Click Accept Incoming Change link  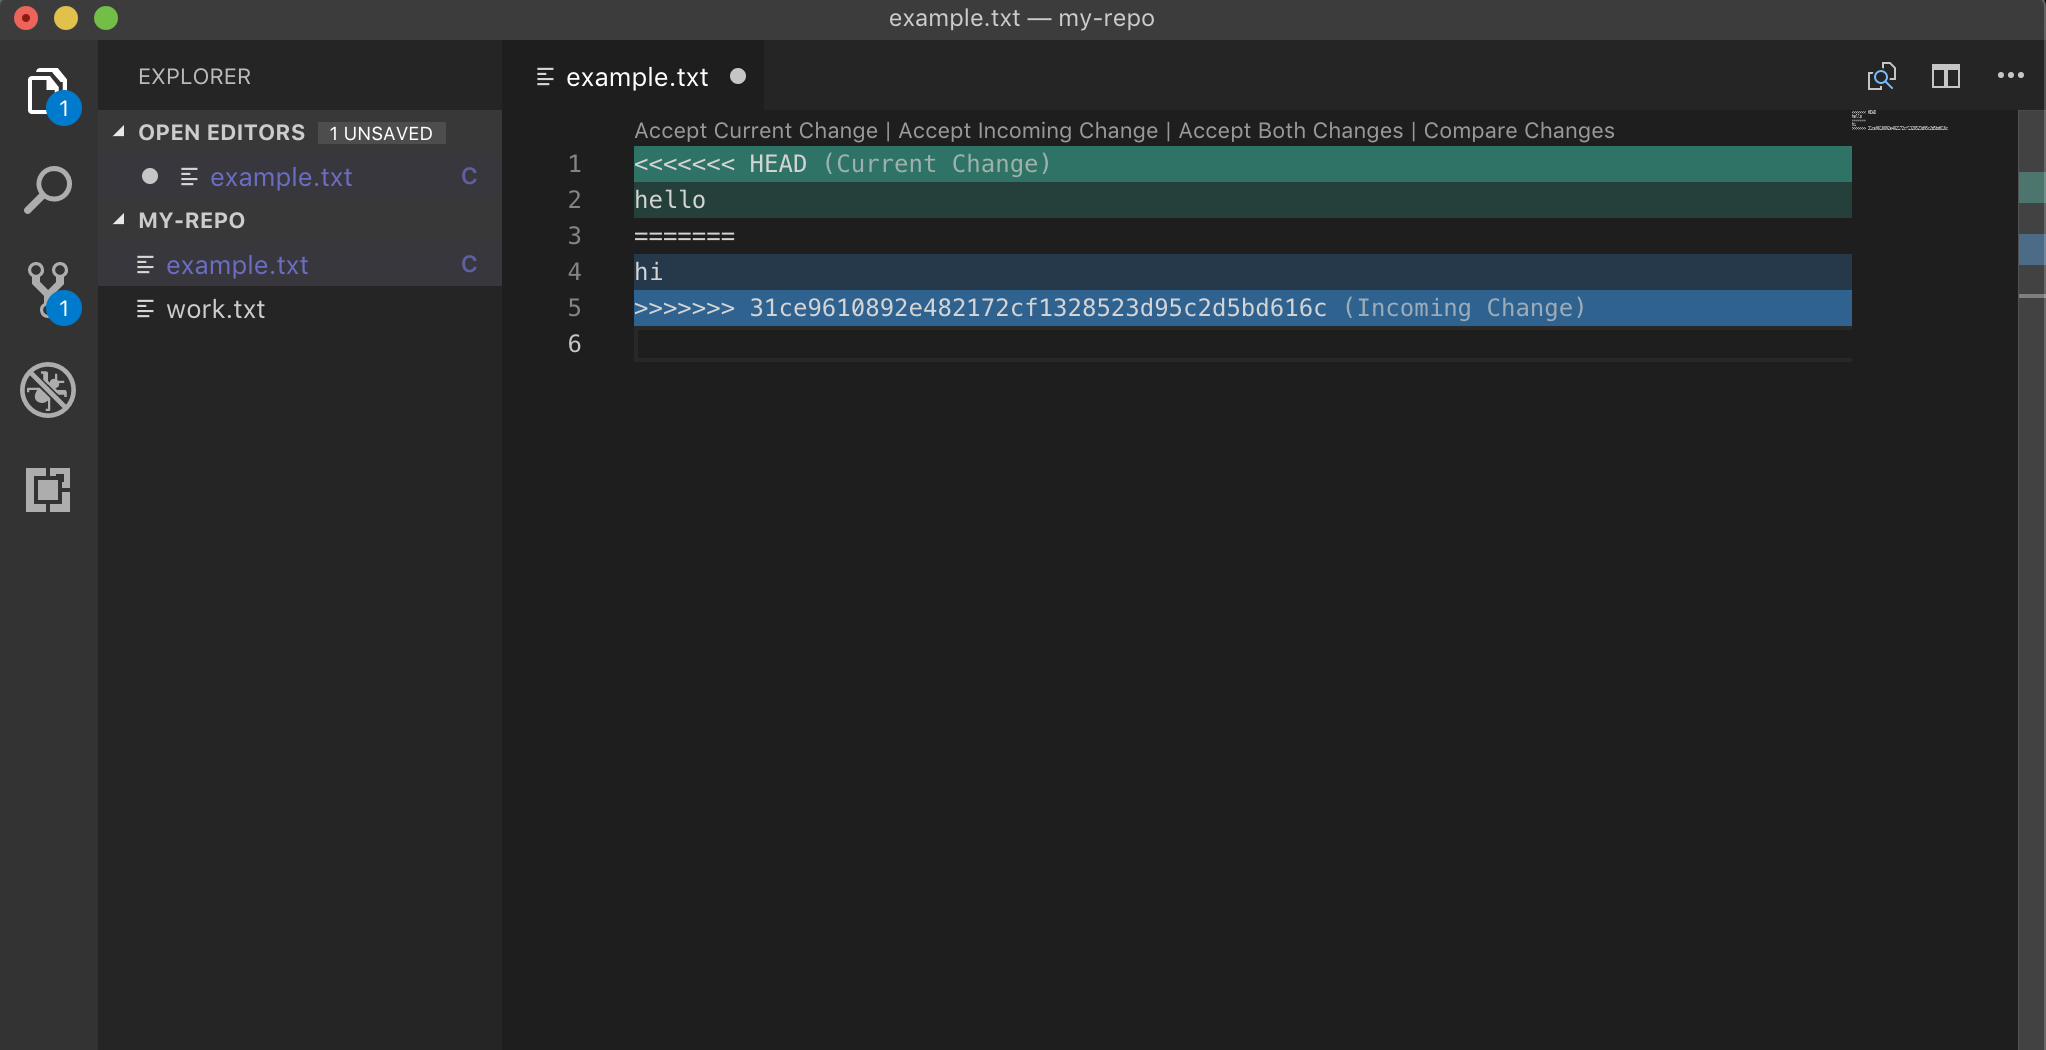pyautogui.click(x=1027, y=131)
